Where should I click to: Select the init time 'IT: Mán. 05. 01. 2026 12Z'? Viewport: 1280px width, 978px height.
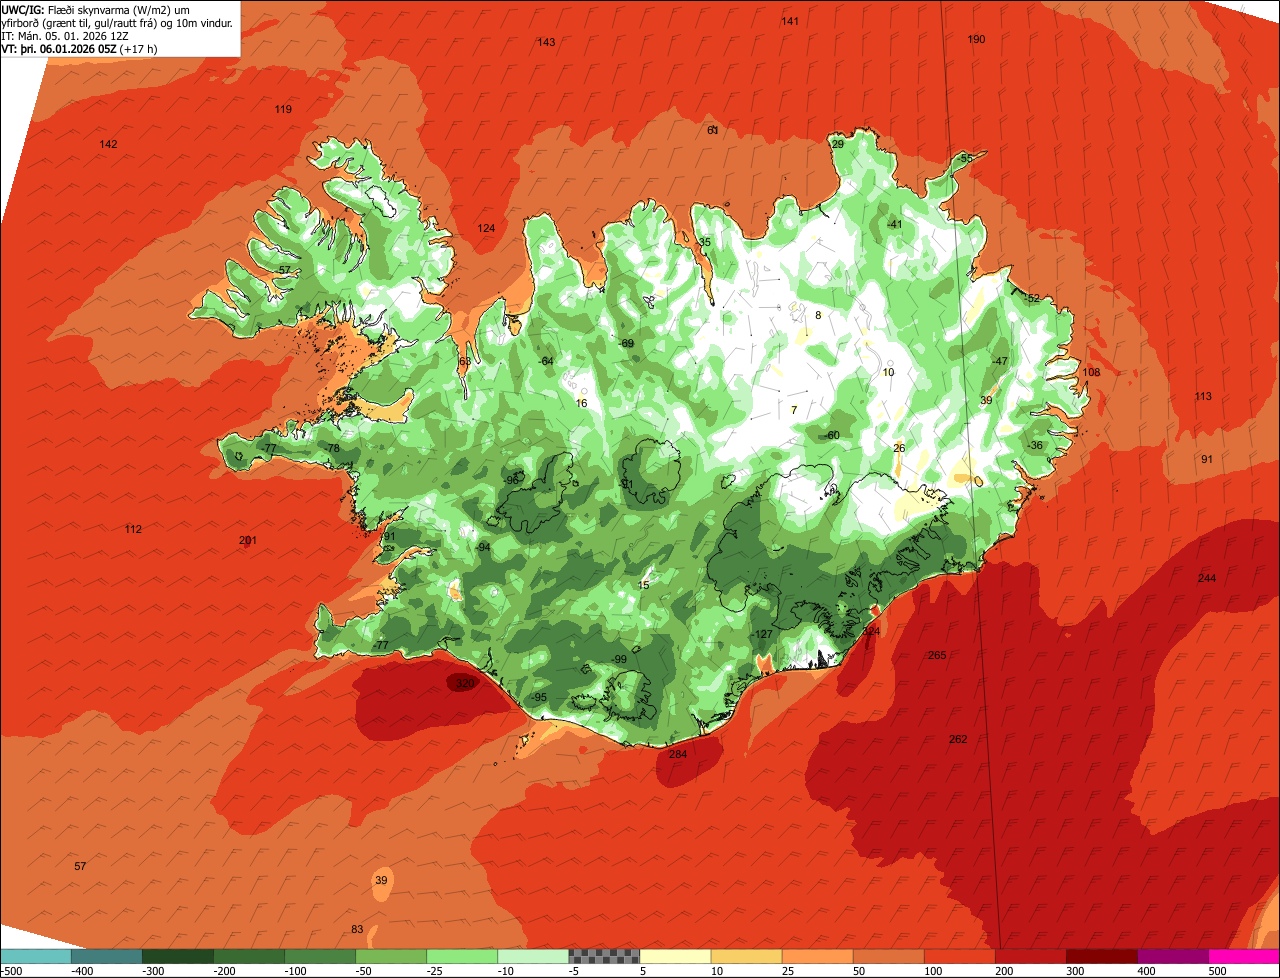pyautogui.click(x=65, y=35)
